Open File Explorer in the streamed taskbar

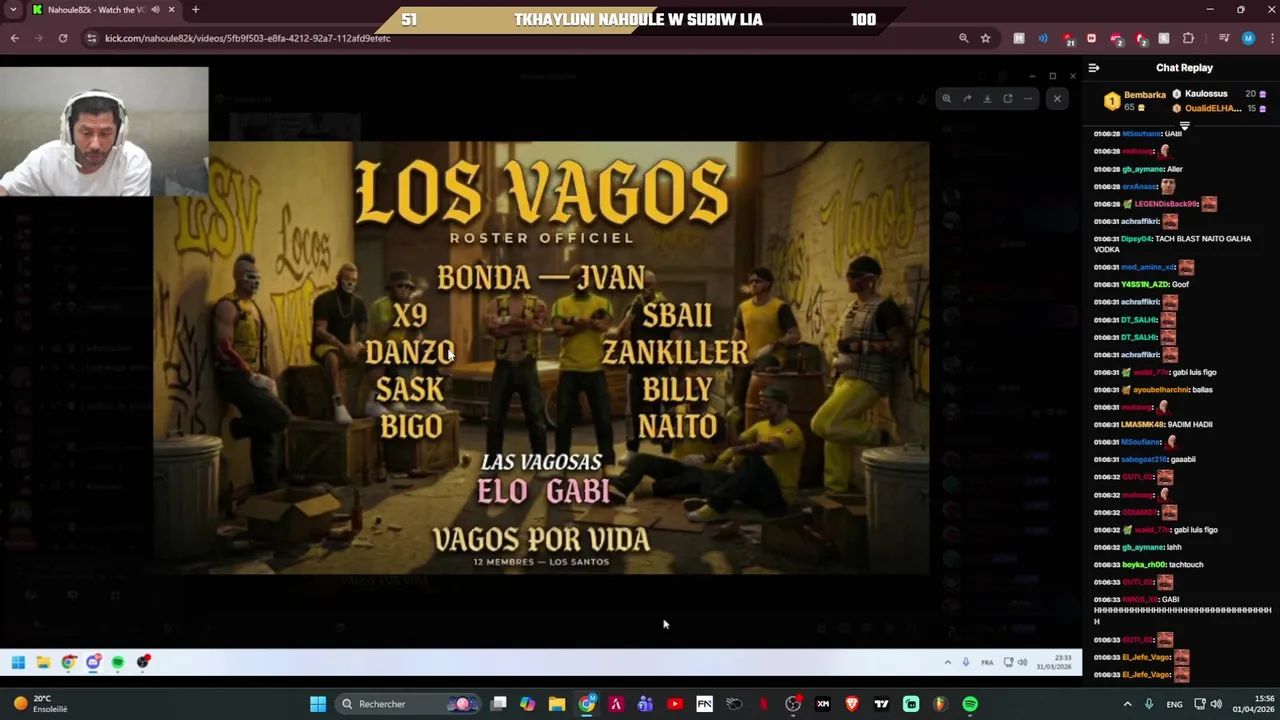(43, 662)
